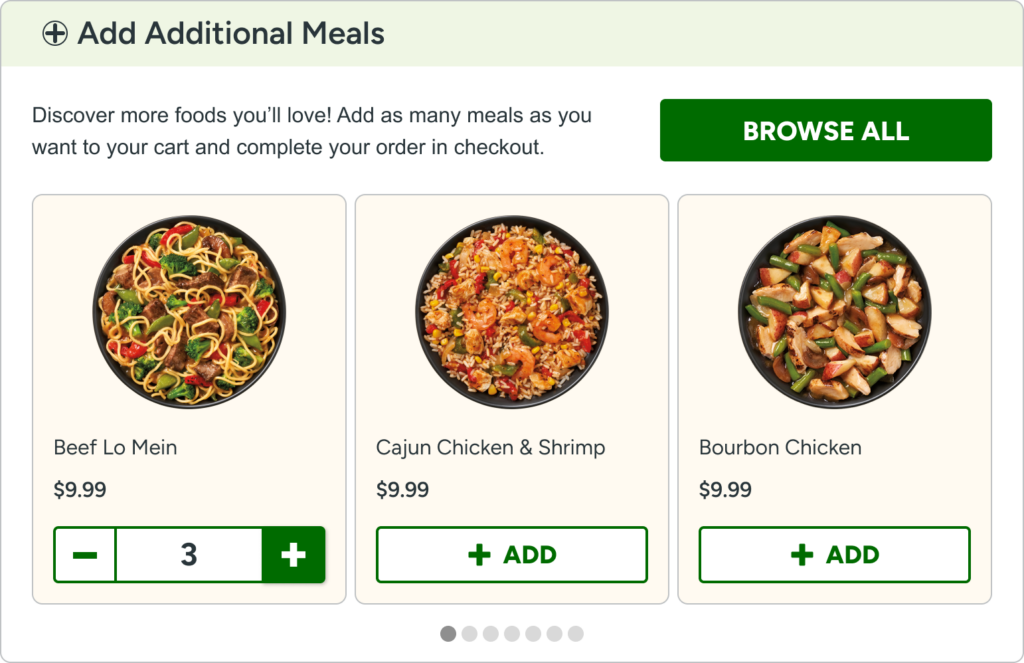Expand the Add Additional Meals header

point(231,34)
